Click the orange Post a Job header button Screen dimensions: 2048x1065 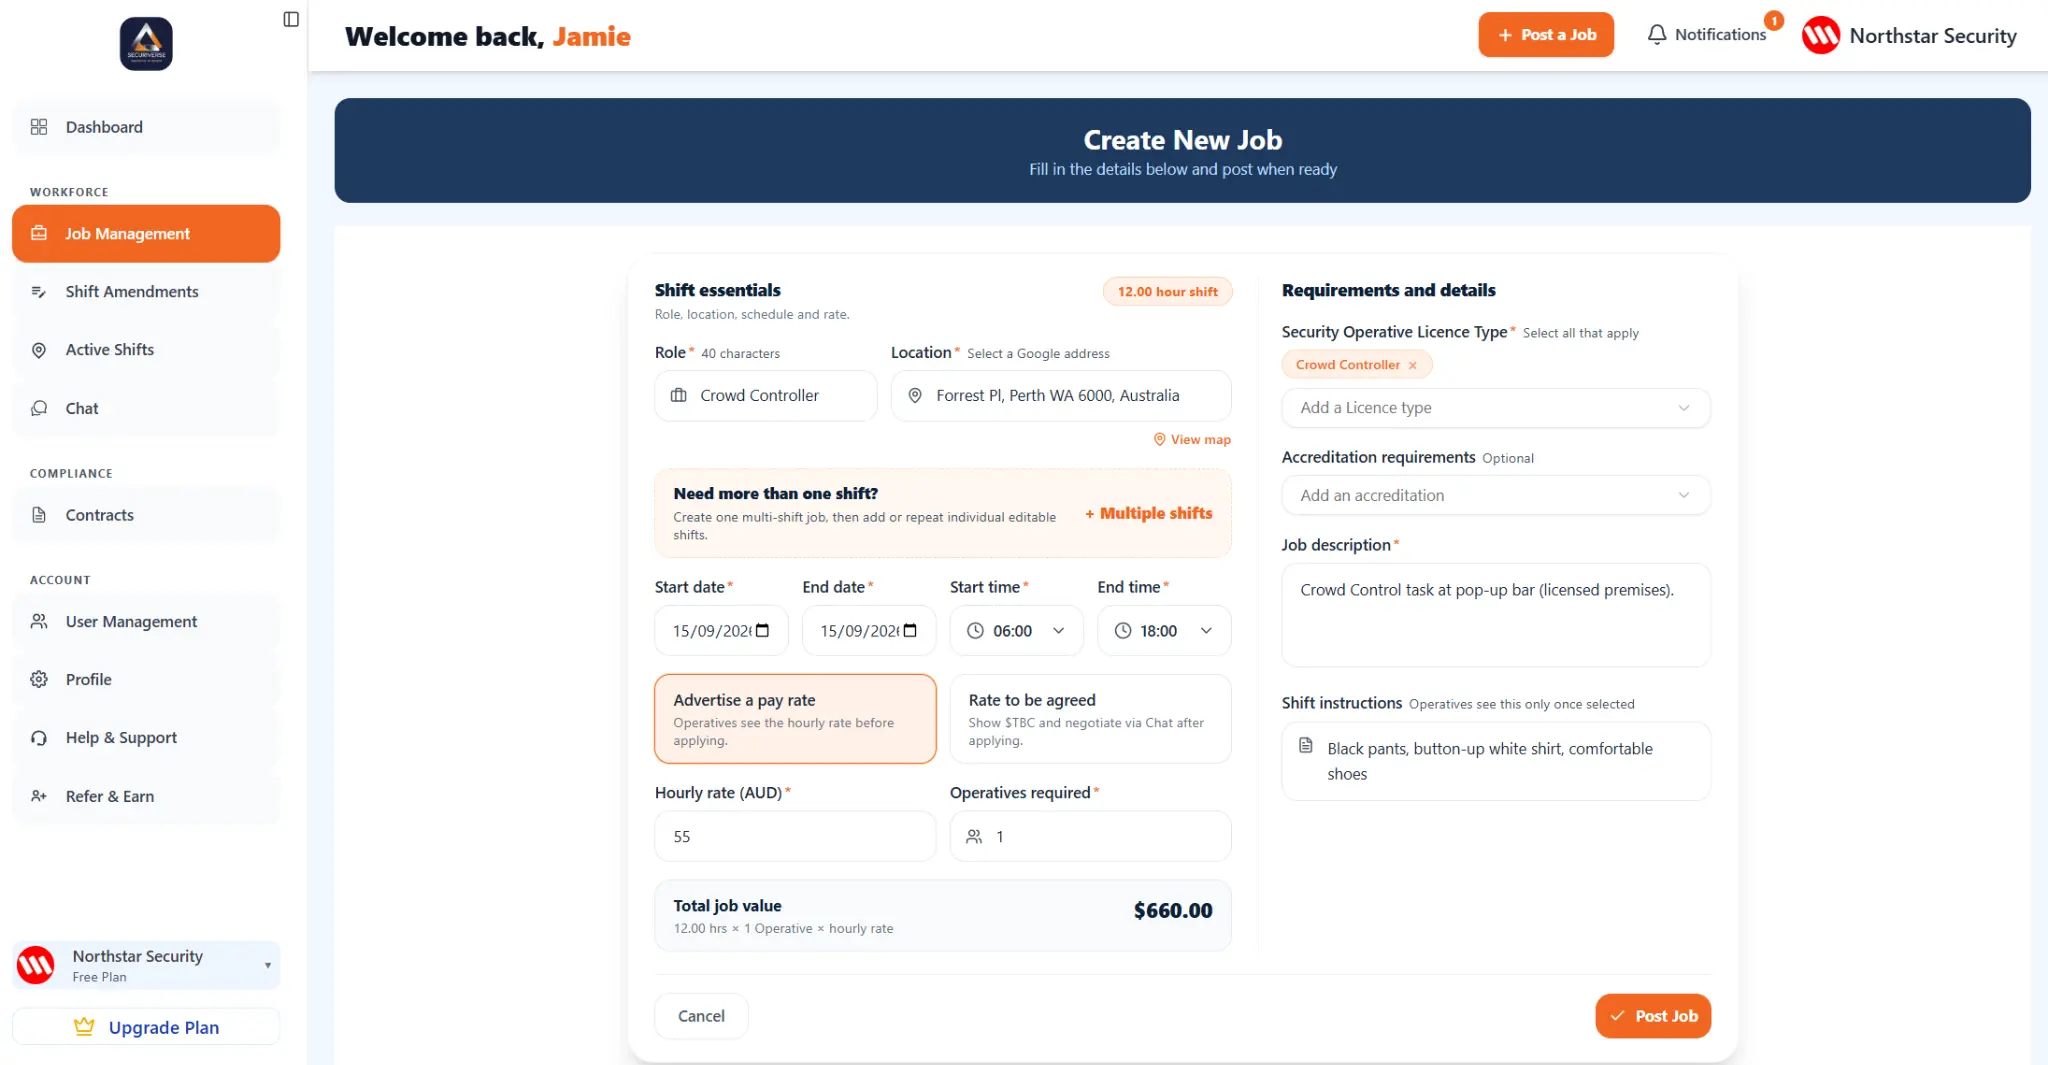(1546, 35)
